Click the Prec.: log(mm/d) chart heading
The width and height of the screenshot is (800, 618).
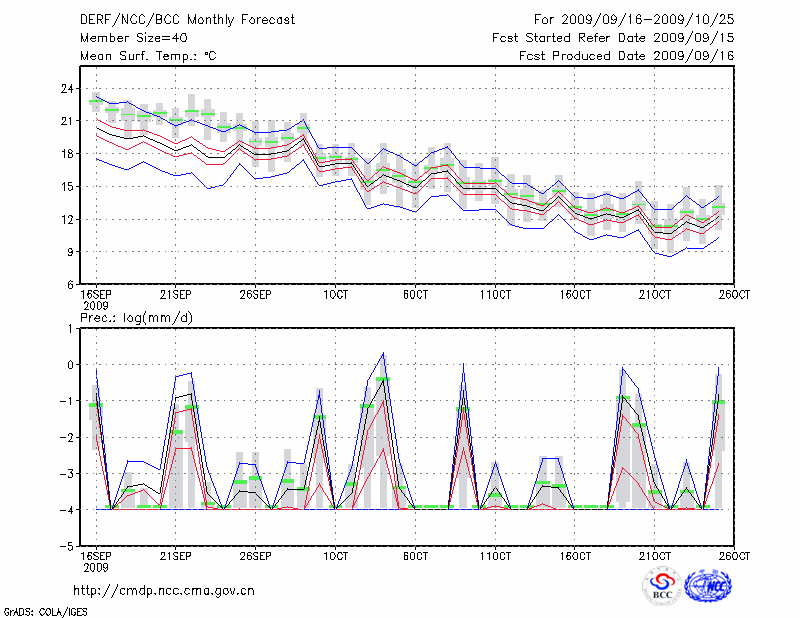pyautogui.click(x=137, y=317)
